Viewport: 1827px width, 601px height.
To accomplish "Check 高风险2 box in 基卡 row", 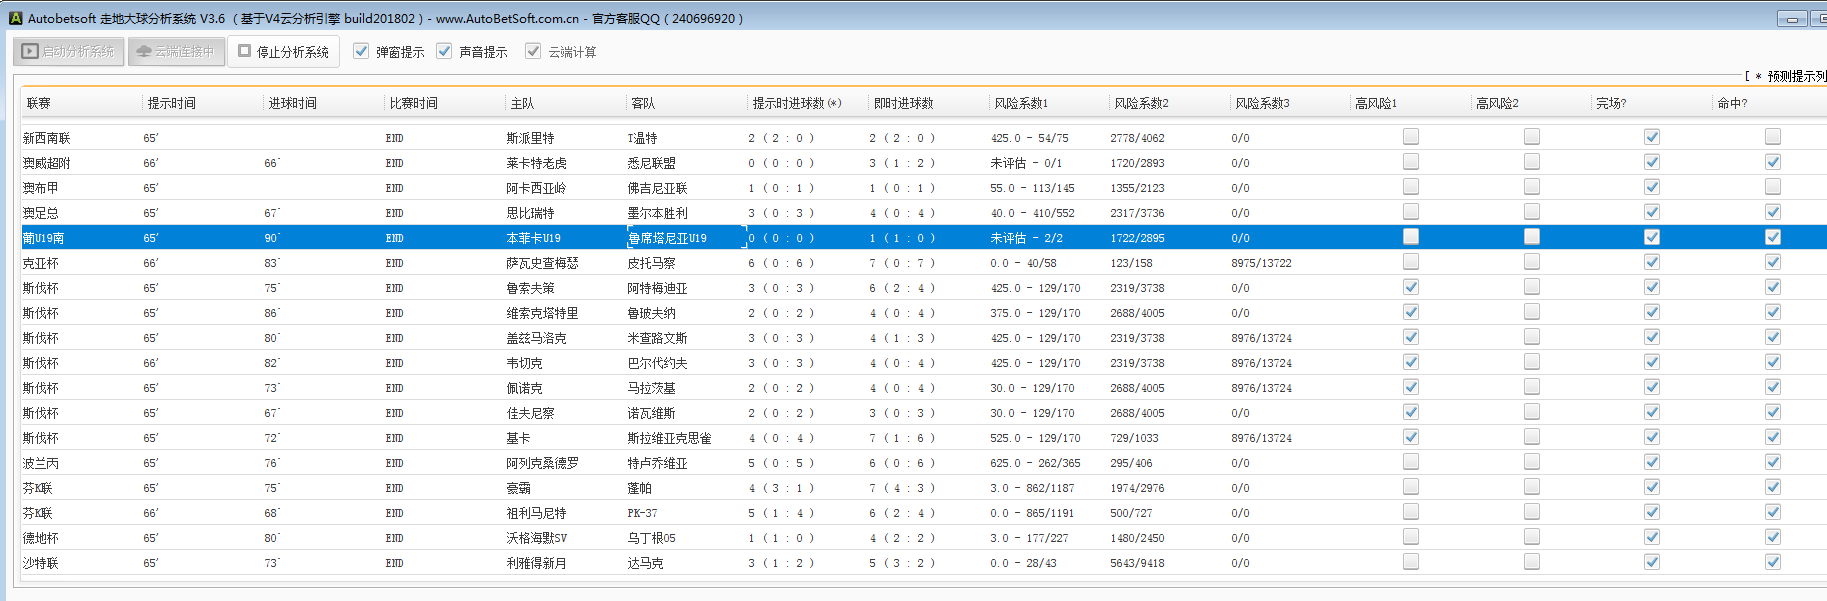I will pos(1531,437).
